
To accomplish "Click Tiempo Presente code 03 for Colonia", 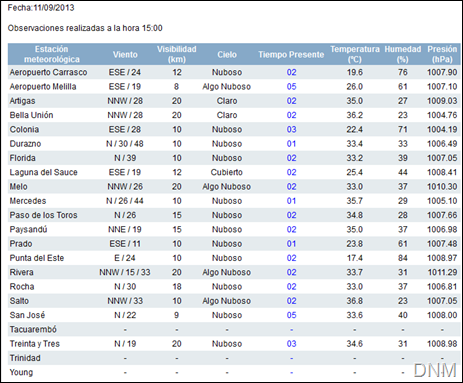I will pos(291,129).
